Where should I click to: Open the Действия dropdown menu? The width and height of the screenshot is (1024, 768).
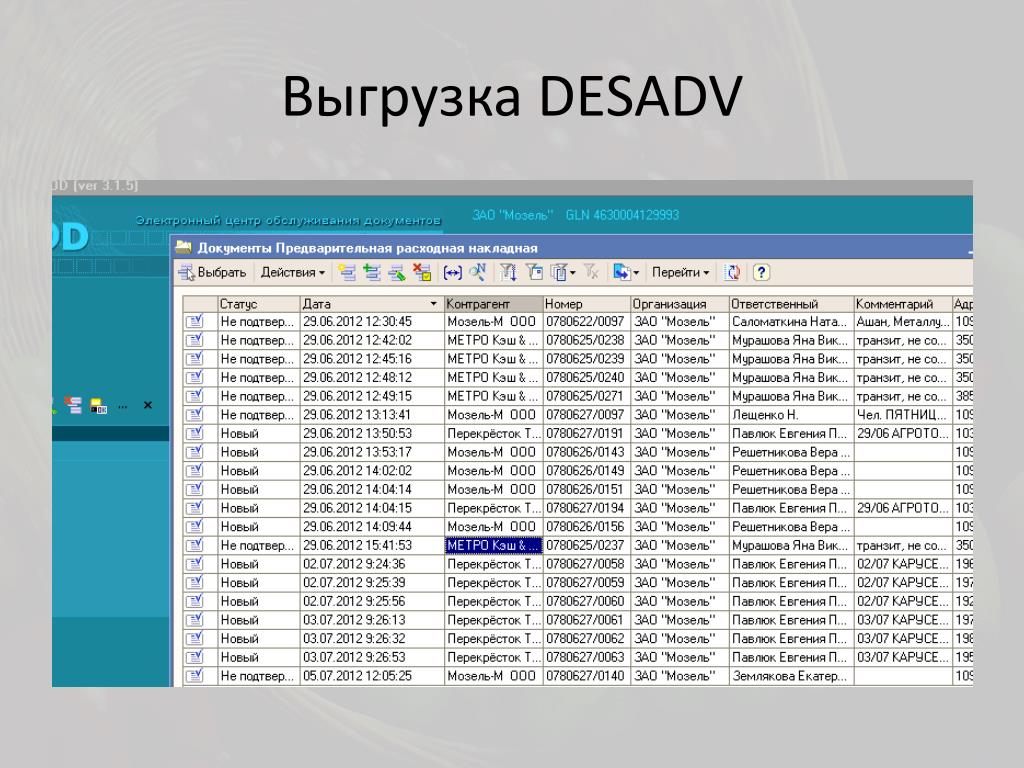coord(293,273)
